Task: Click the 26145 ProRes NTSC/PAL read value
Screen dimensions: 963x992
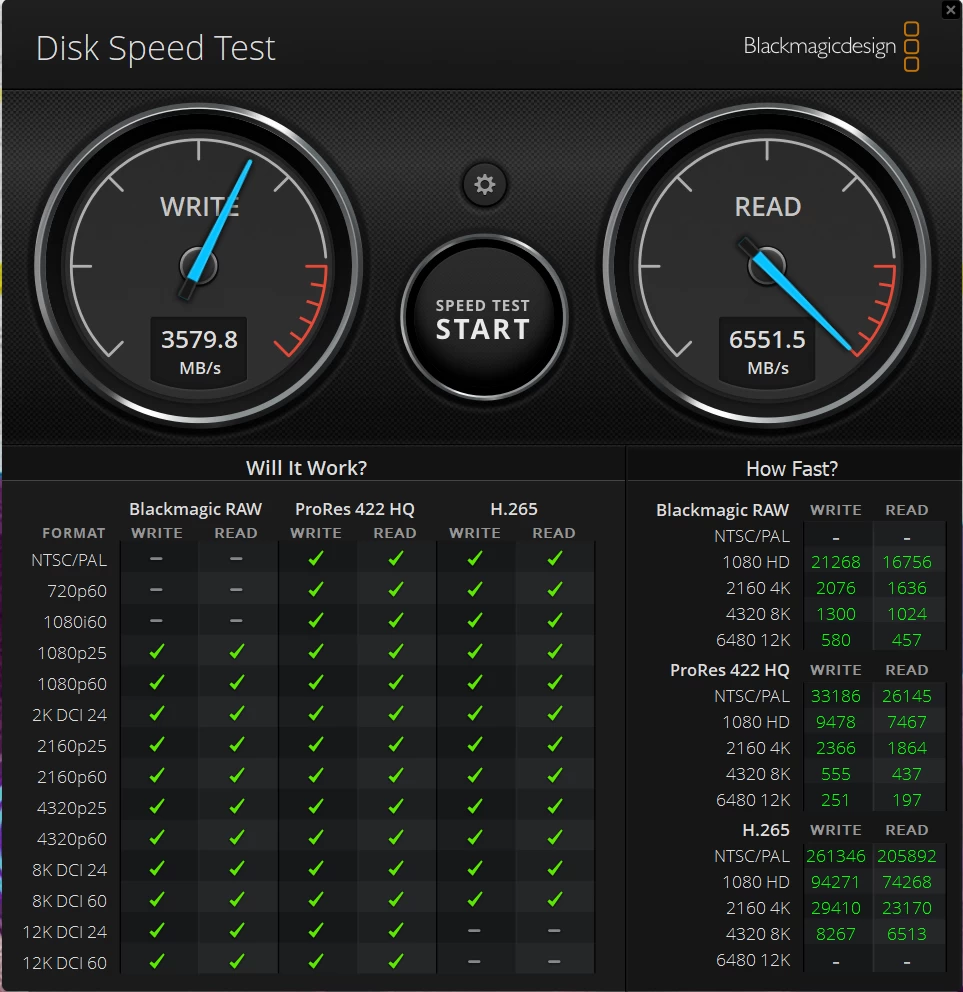Action: [x=907, y=696]
